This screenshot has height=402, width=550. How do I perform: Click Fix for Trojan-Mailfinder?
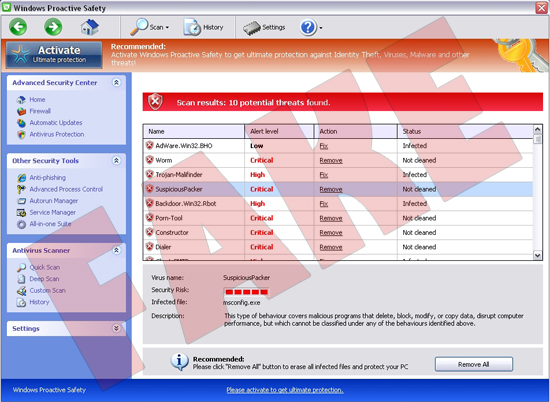(324, 175)
